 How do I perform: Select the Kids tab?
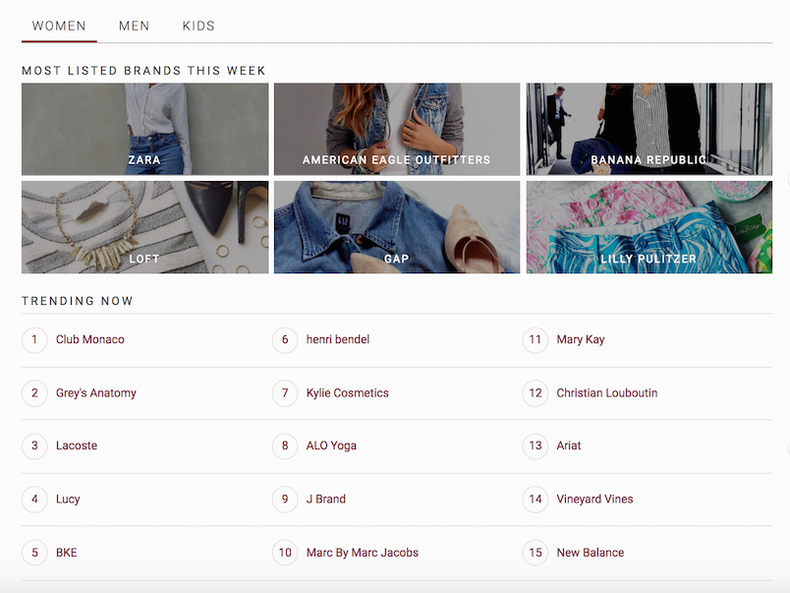[198, 26]
